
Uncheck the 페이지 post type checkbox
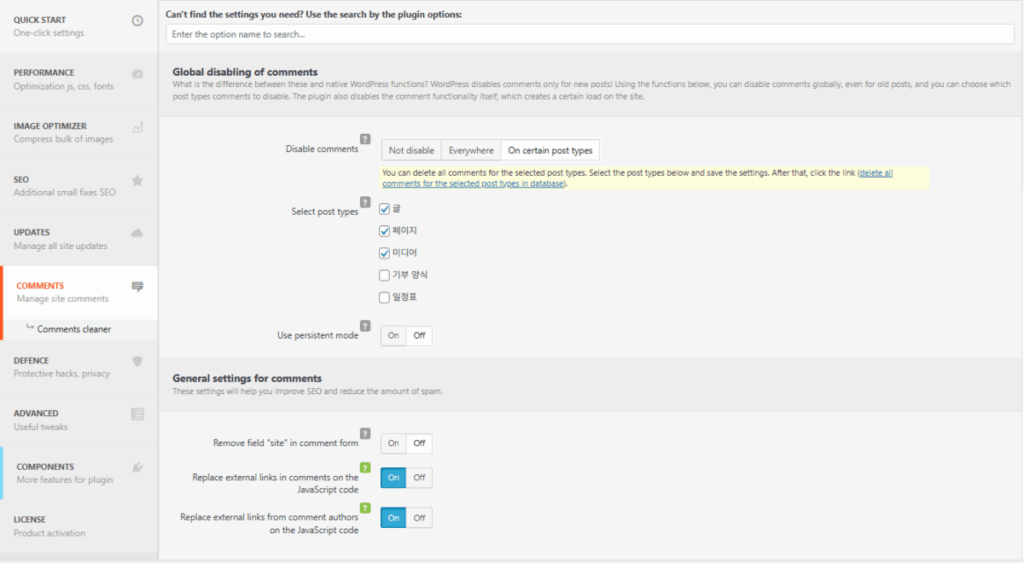tap(385, 231)
